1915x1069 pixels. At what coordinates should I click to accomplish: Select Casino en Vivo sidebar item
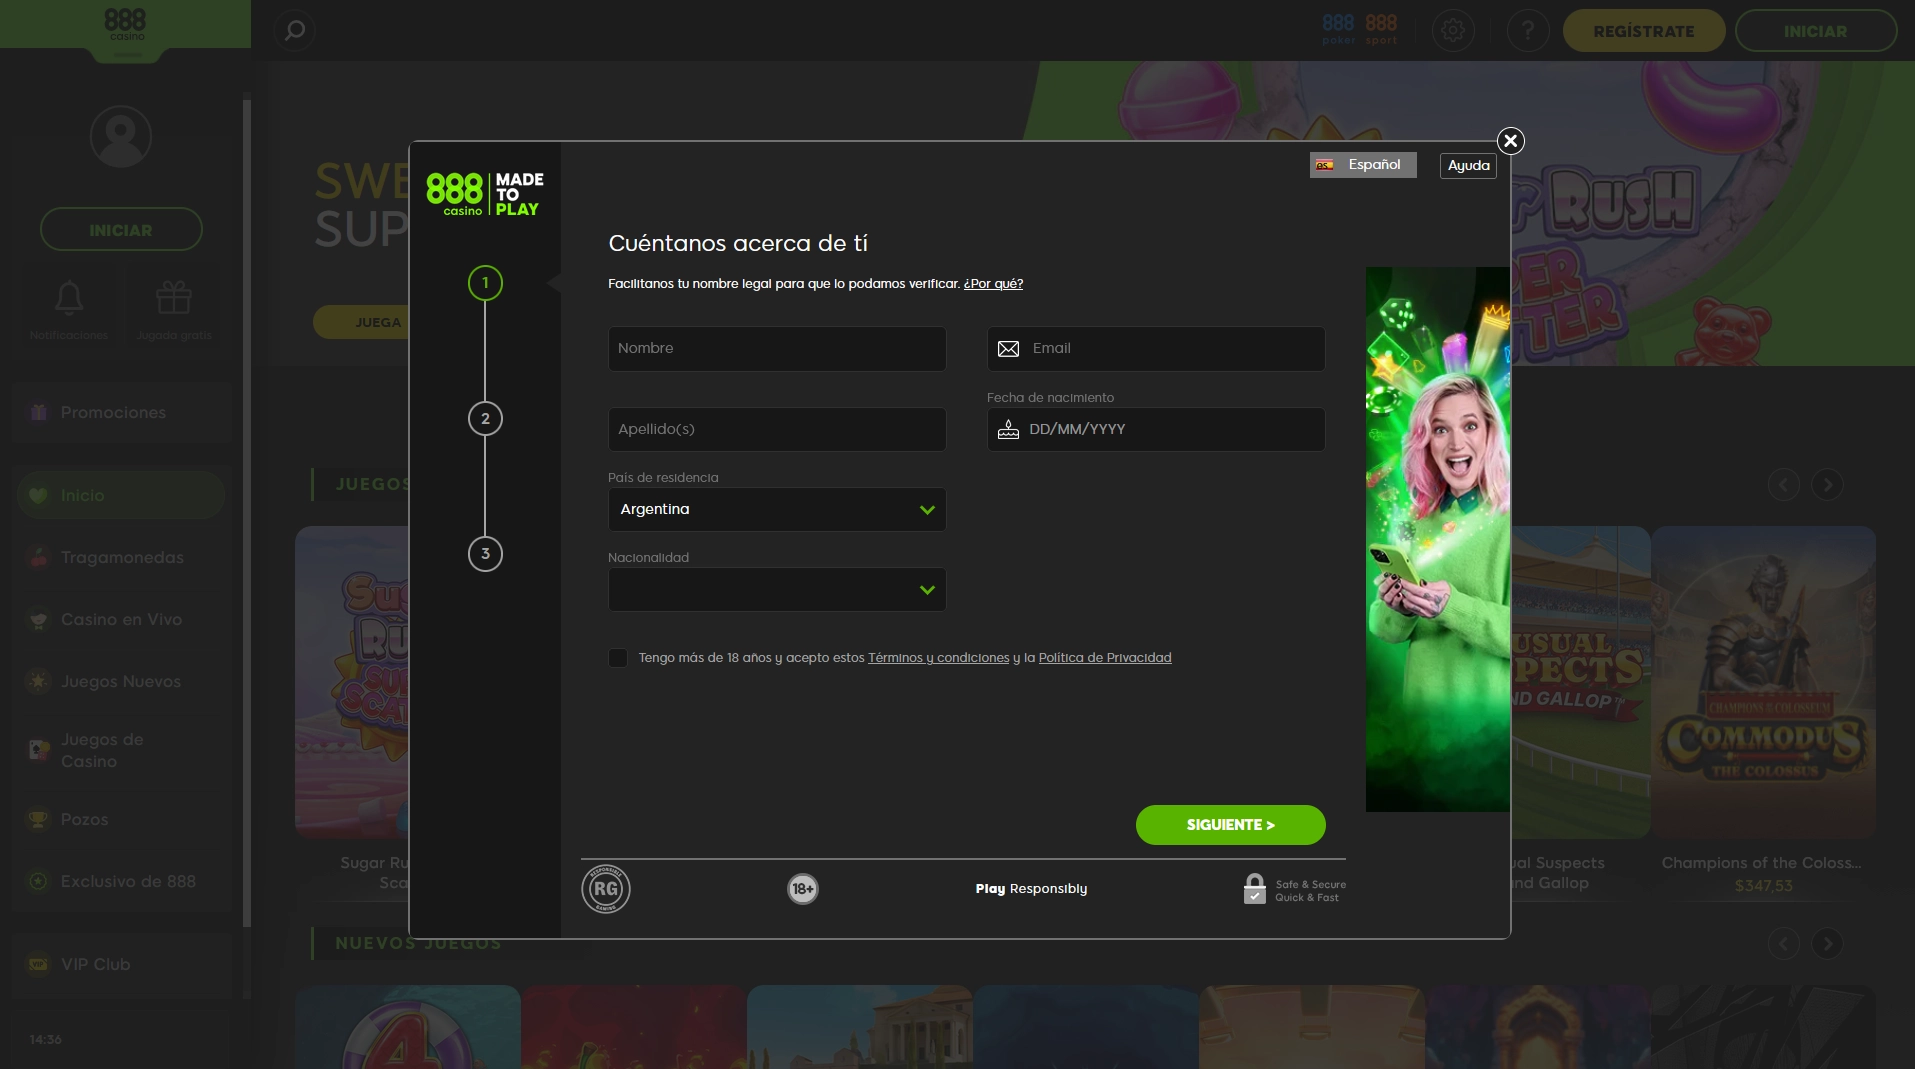(121, 620)
